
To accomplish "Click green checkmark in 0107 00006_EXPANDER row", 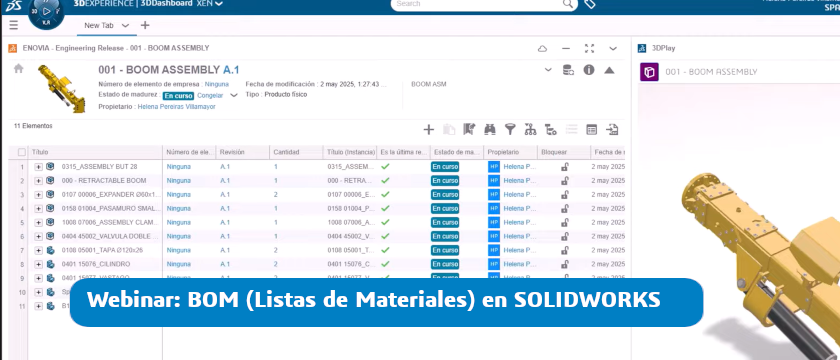I will coord(385,194).
